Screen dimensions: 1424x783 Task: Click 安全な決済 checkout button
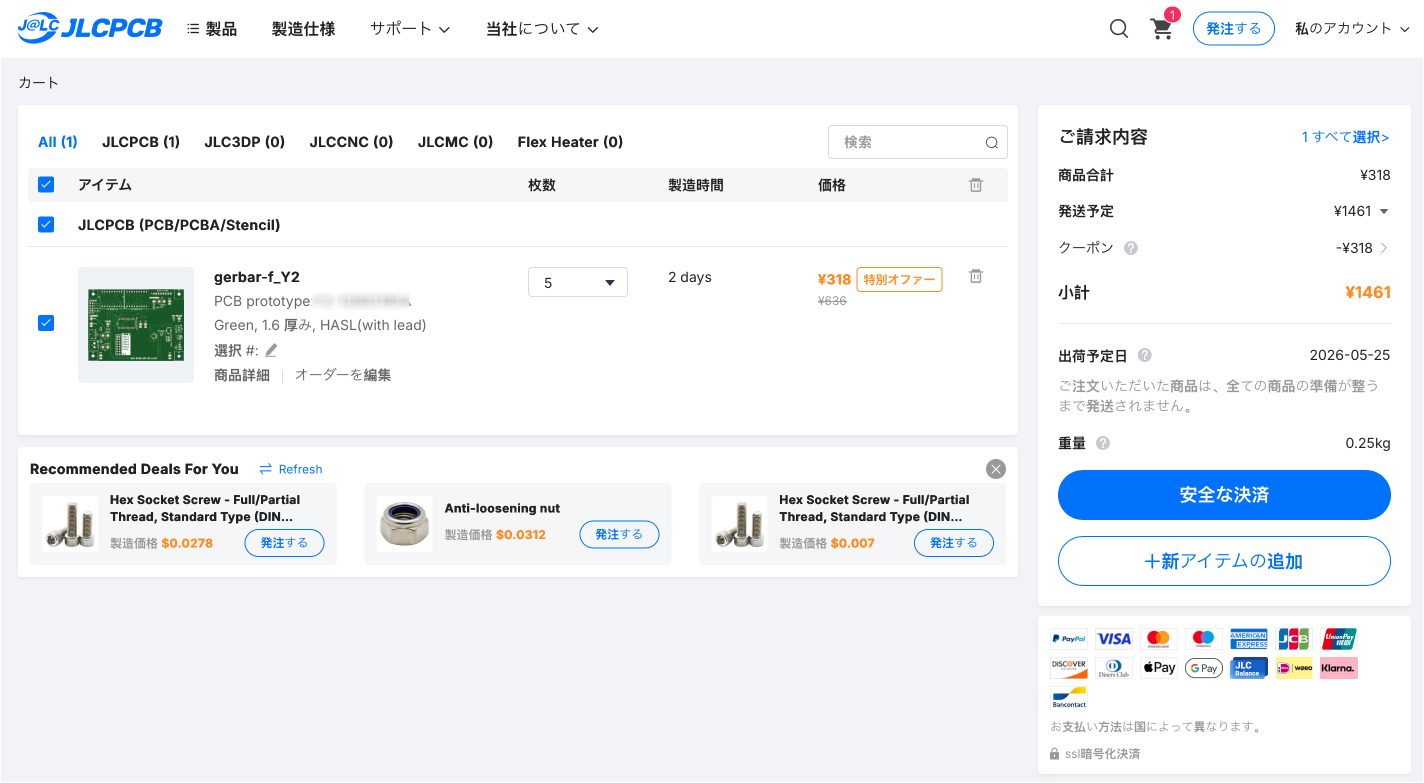pyautogui.click(x=1224, y=495)
